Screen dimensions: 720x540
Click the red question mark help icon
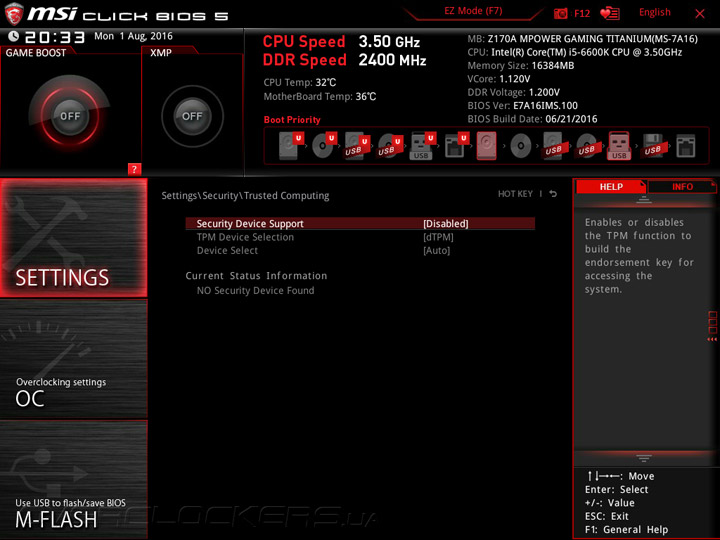tap(134, 169)
